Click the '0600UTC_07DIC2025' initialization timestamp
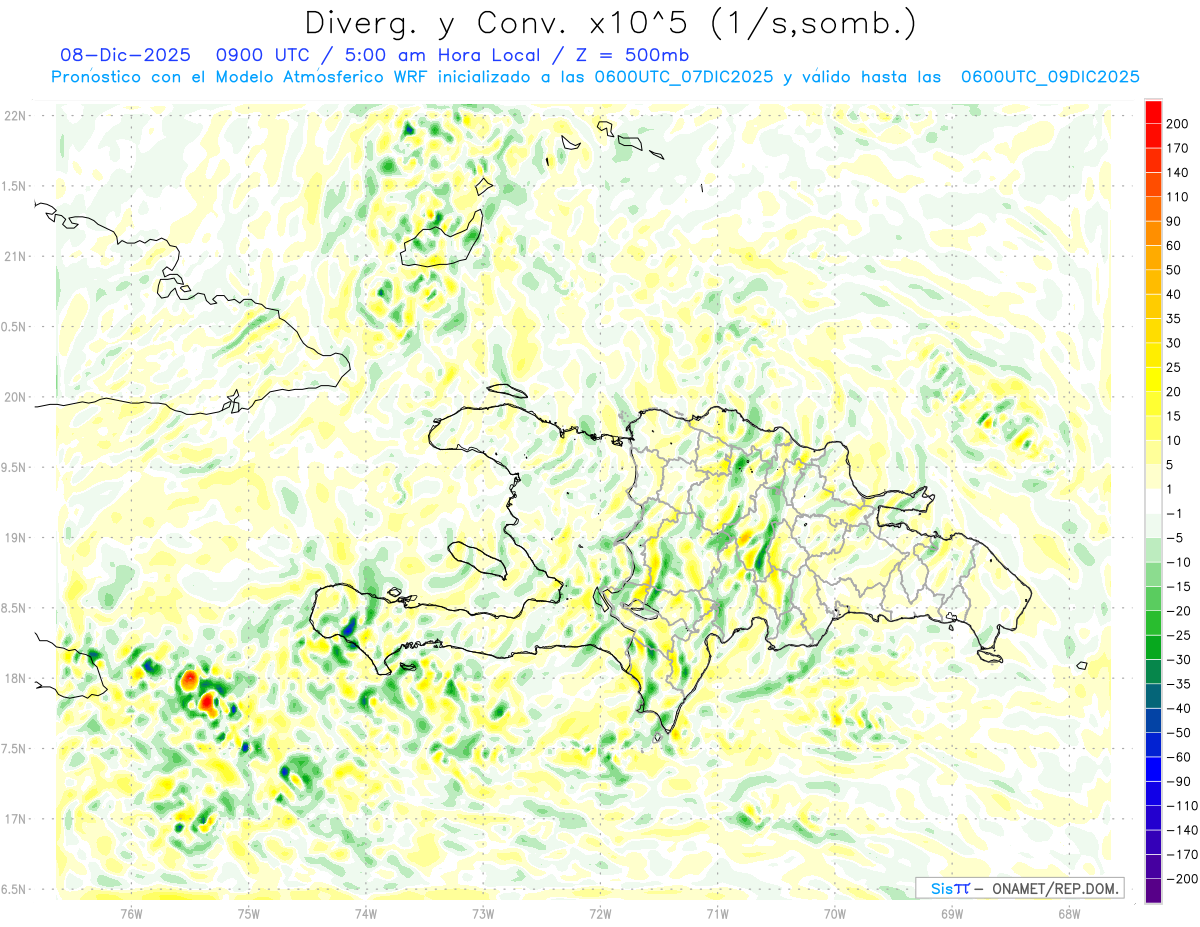The width and height of the screenshot is (1200, 927). [684, 77]
